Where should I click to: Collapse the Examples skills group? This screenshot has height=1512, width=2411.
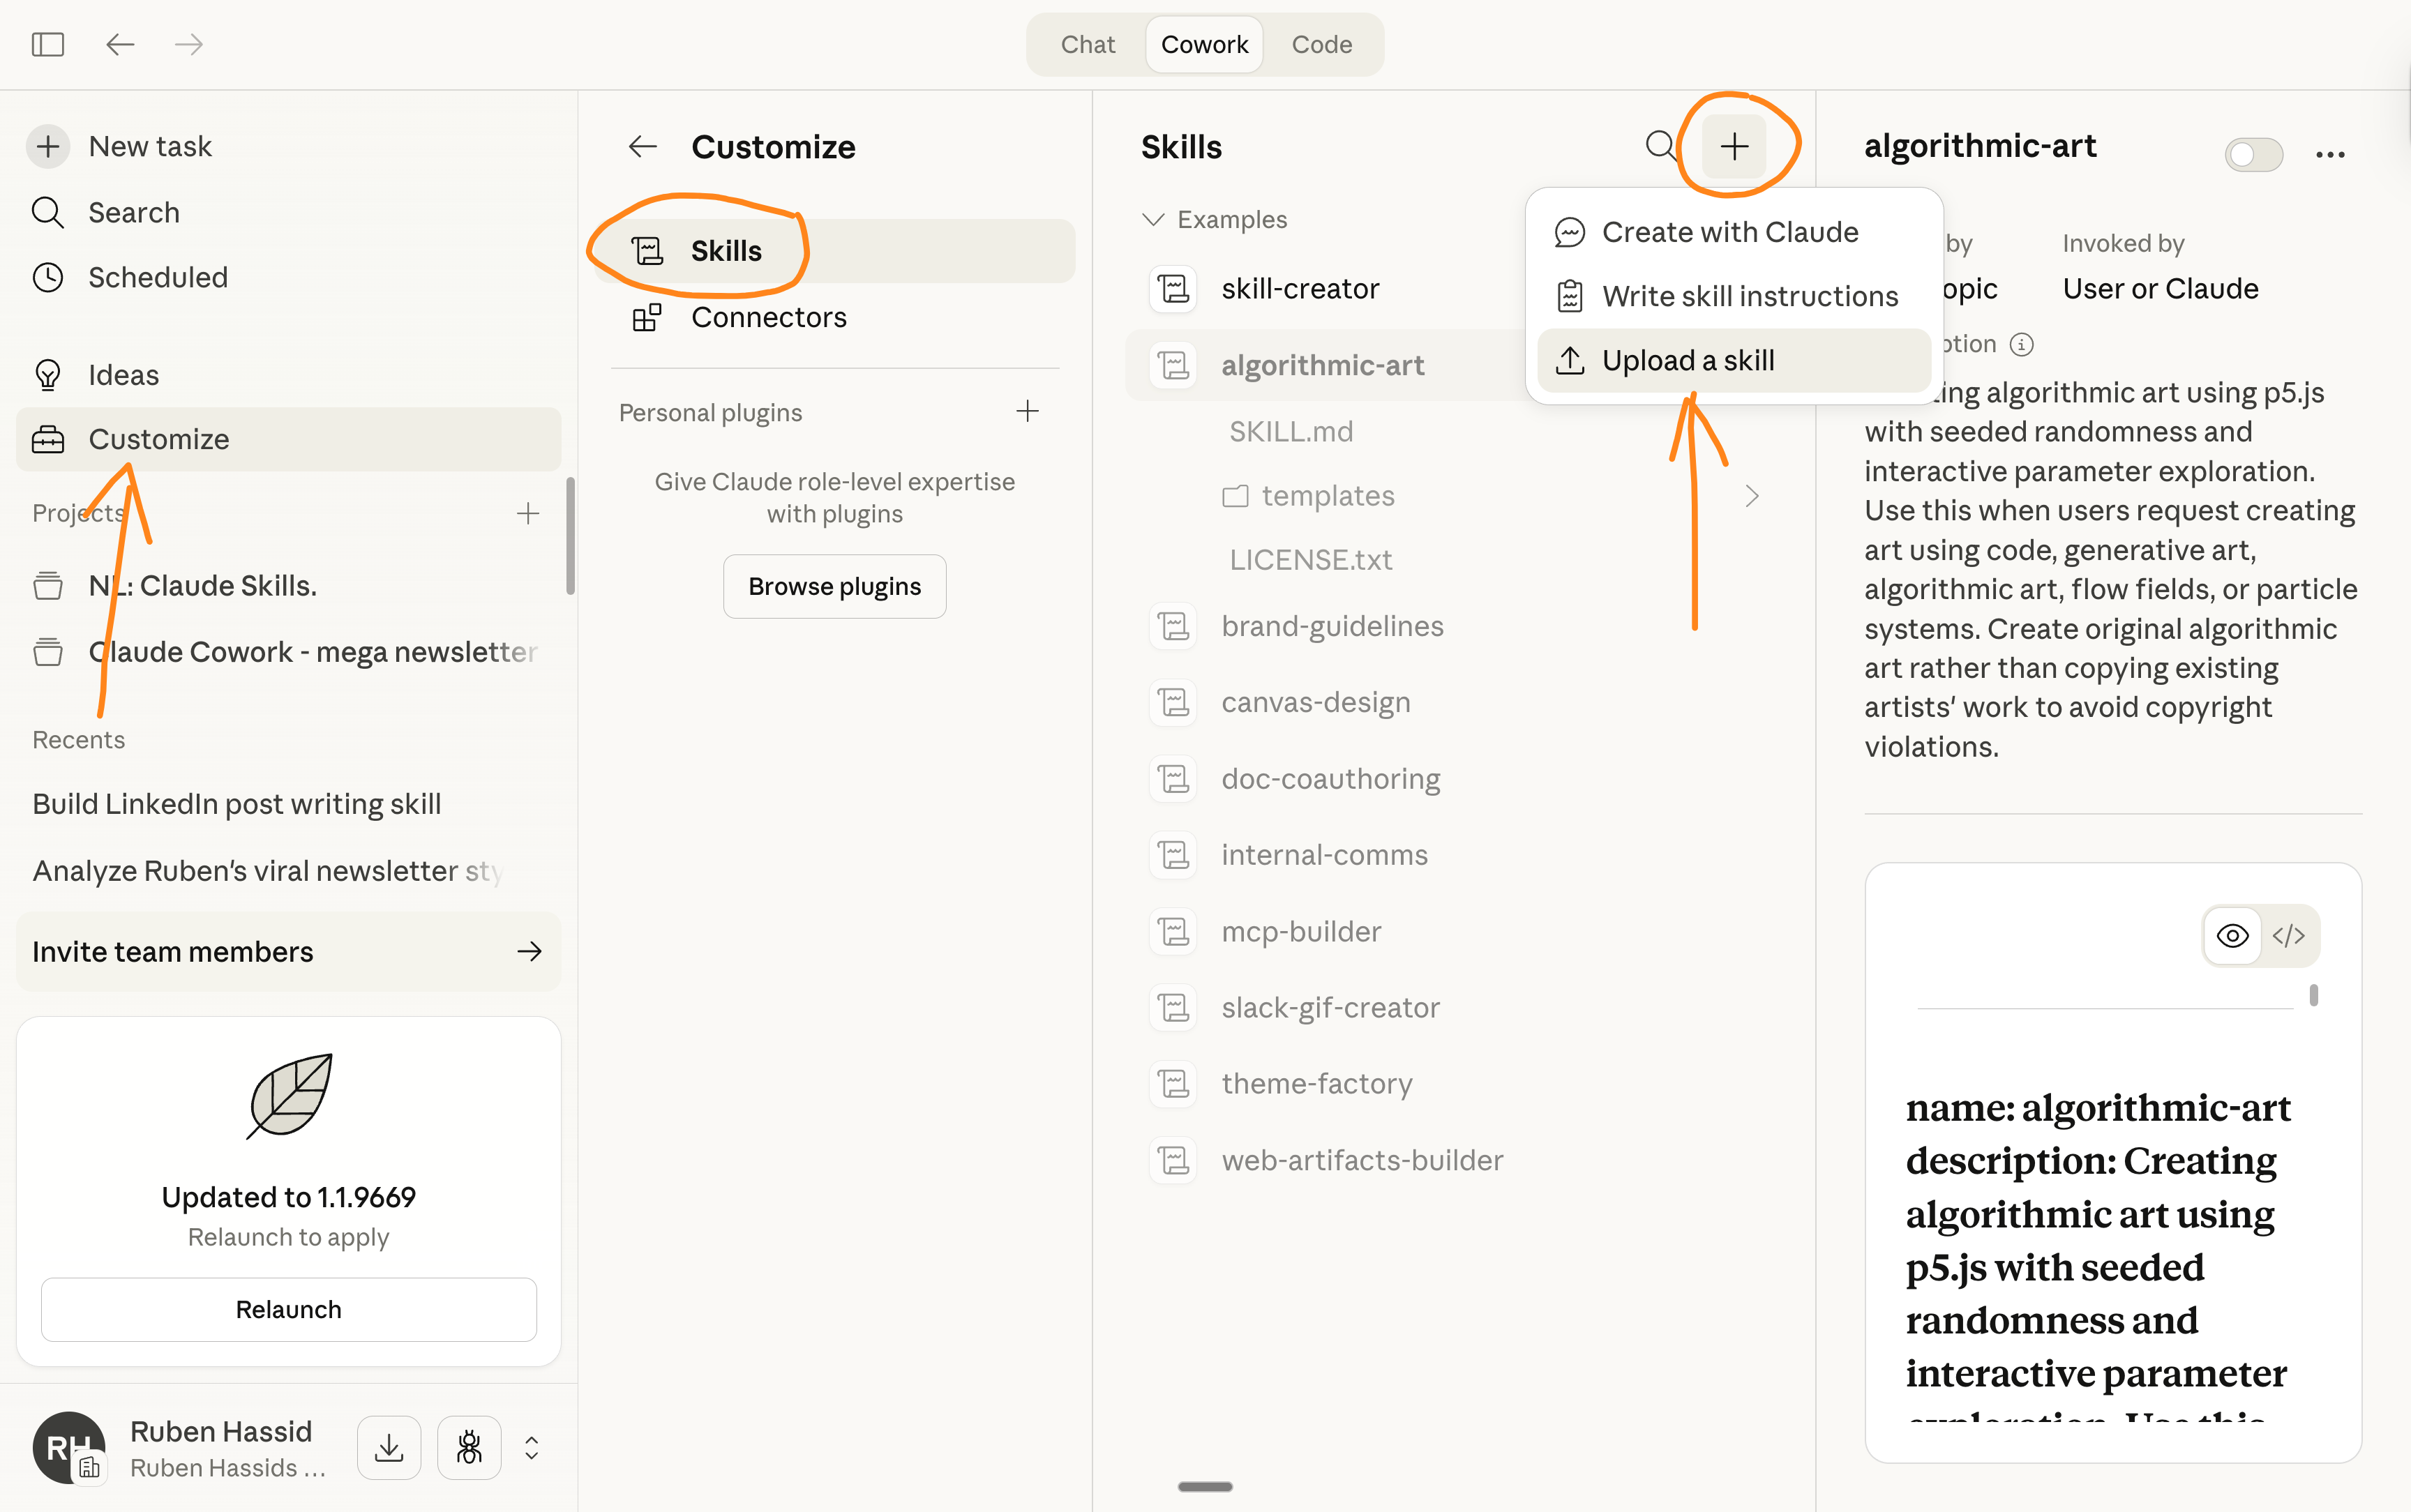(1154, 219)
